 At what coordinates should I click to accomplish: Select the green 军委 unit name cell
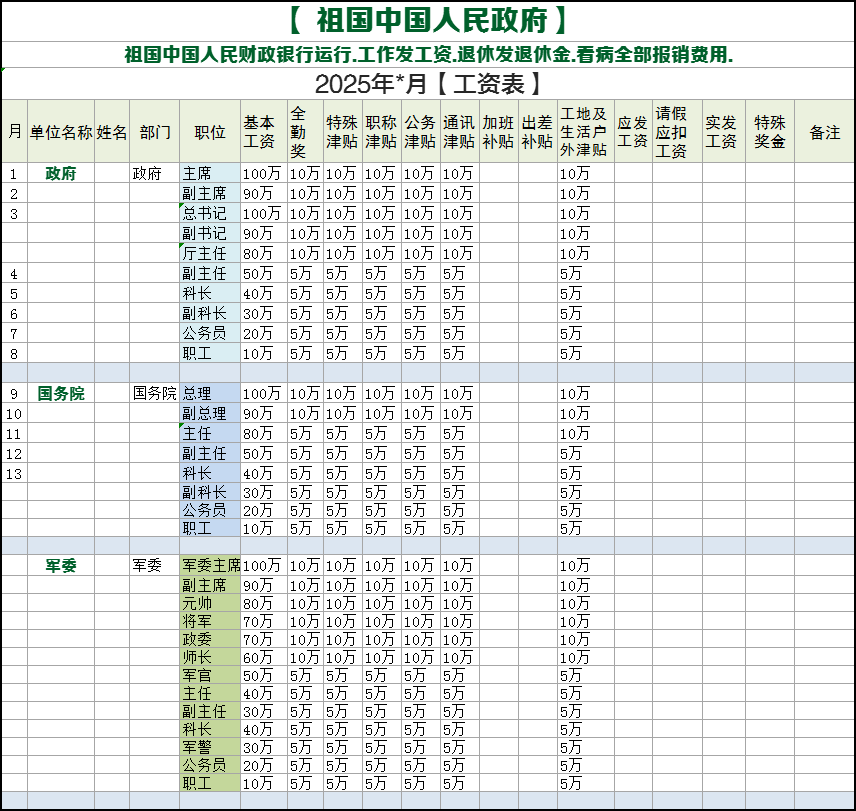pyautogui.click(x=61, y=565)
